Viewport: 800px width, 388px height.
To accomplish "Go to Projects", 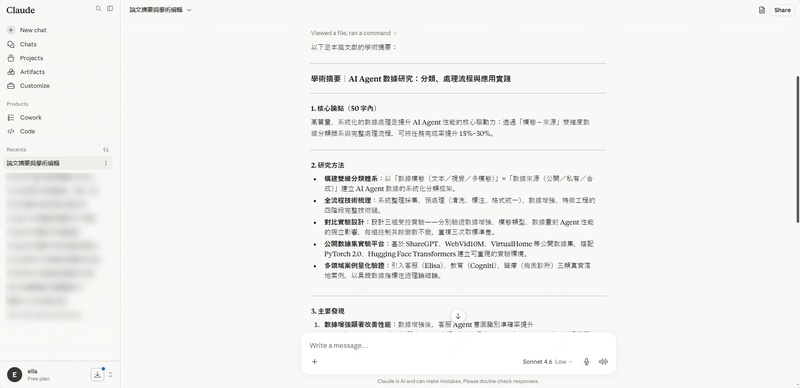I will (x=31, y=58).
